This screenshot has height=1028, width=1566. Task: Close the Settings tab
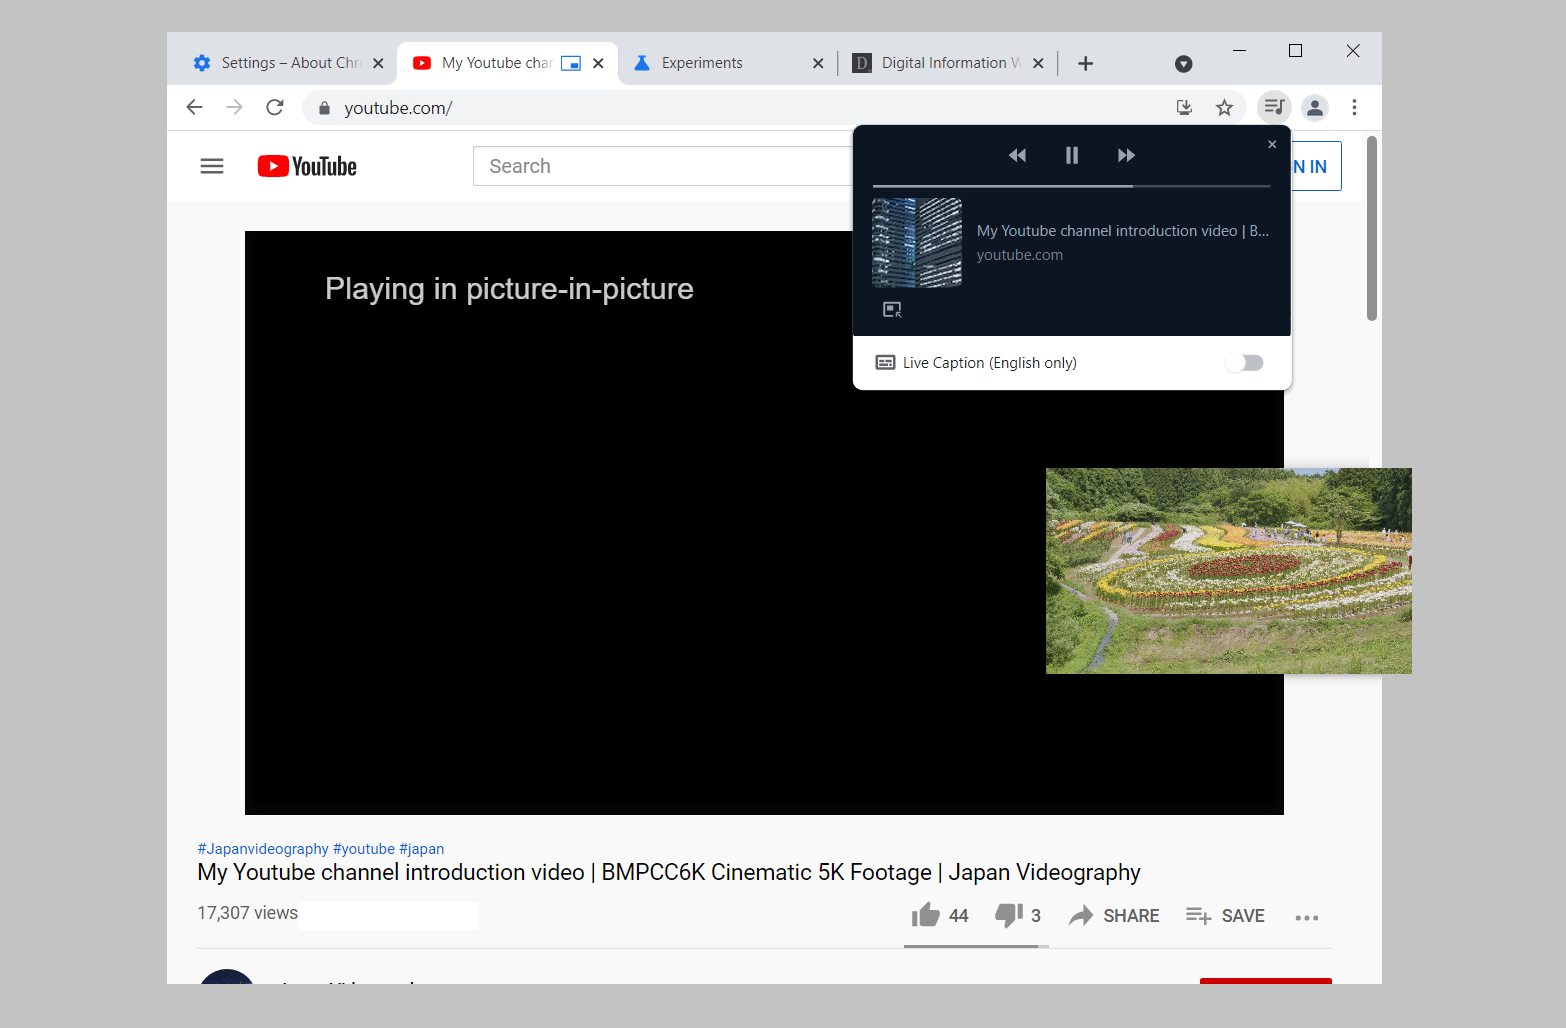(378, 63)
